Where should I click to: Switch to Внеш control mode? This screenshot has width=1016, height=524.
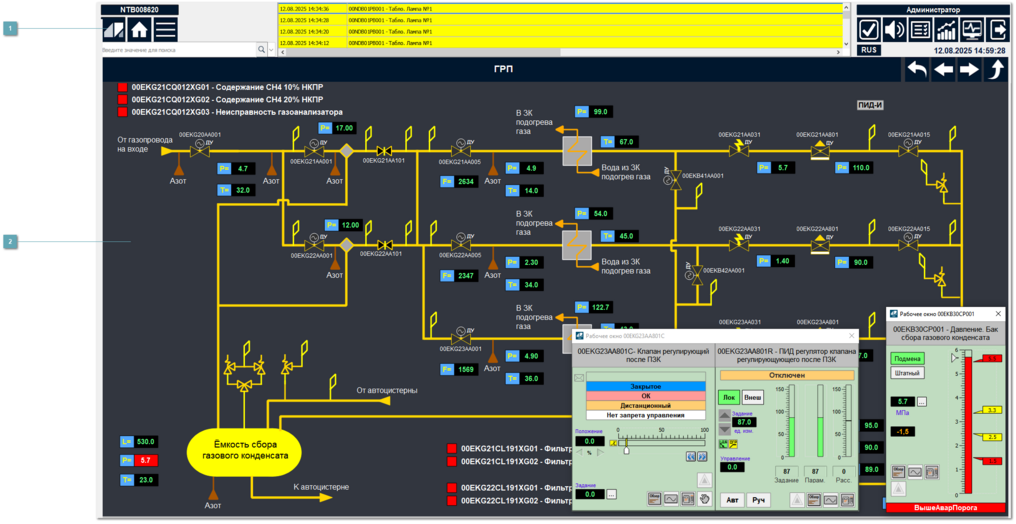click(752, 396)
